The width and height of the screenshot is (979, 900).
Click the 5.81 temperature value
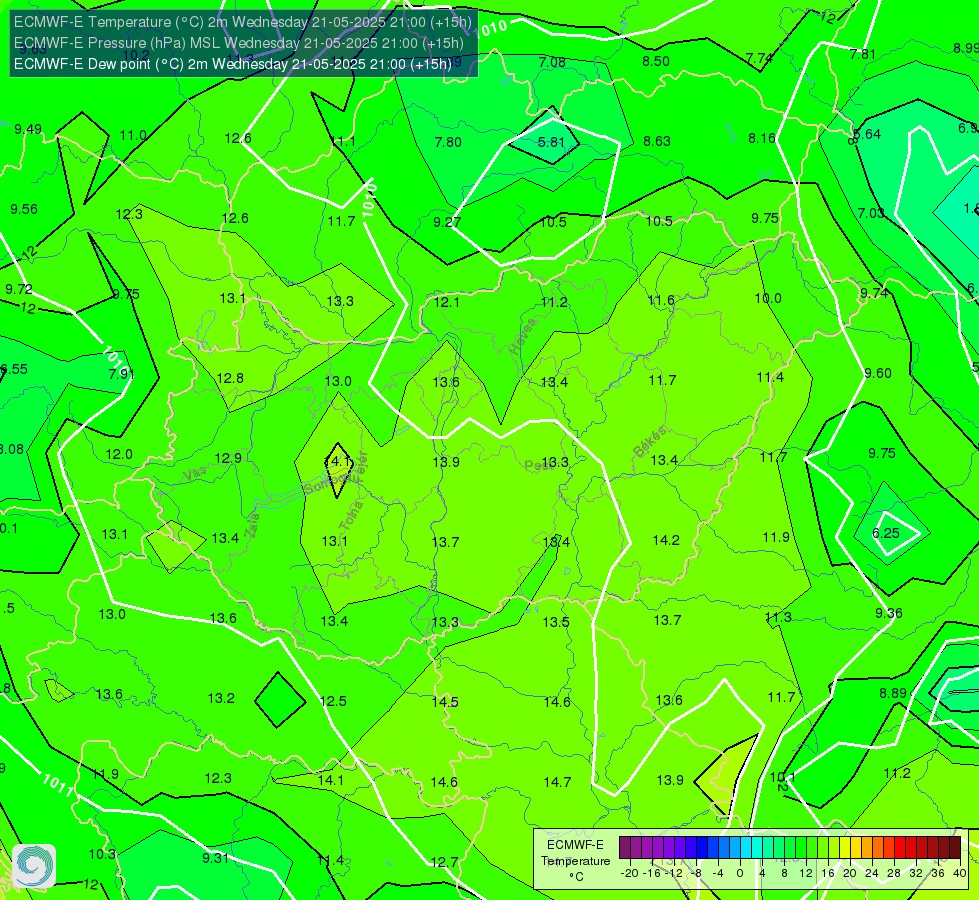551,142
